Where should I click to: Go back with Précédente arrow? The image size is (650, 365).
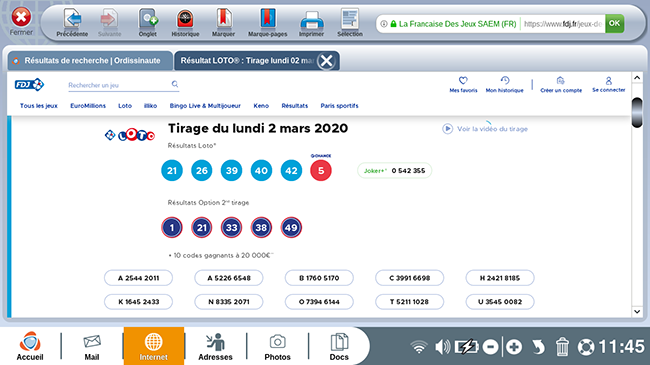tap(72, 23)
